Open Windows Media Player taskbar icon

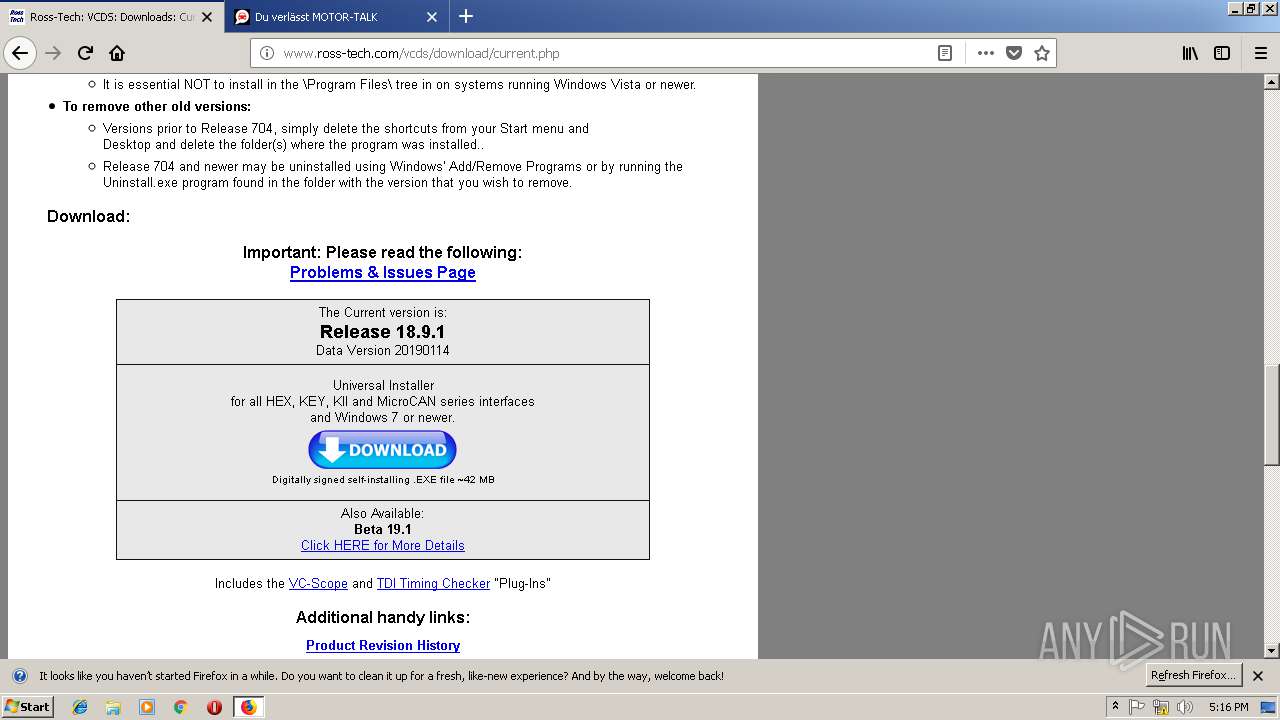pyautogui.click(x=147, y=707)
